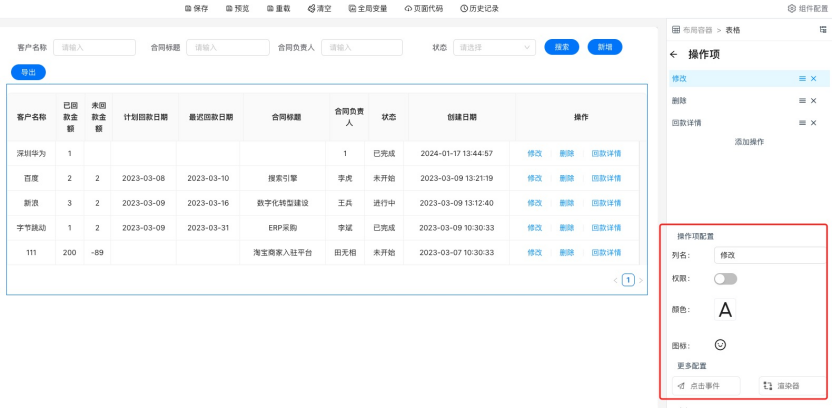Toggle the 权限 permission switch
This screenshot has width=832, height=408.
[725, 279]
